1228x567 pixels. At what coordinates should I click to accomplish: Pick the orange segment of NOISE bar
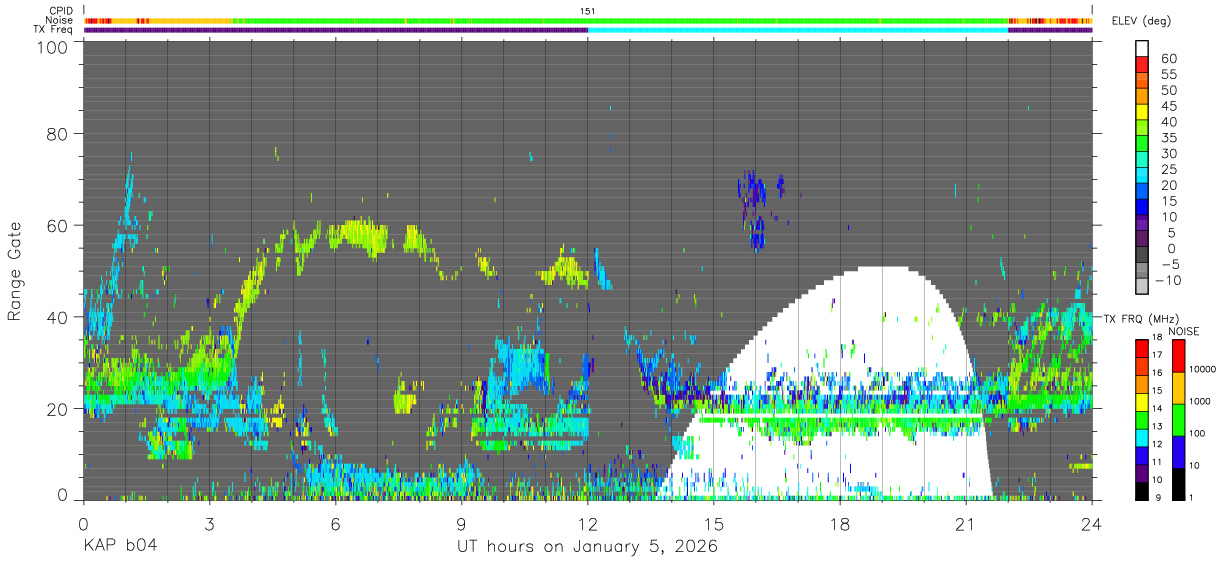point(1178,388)
